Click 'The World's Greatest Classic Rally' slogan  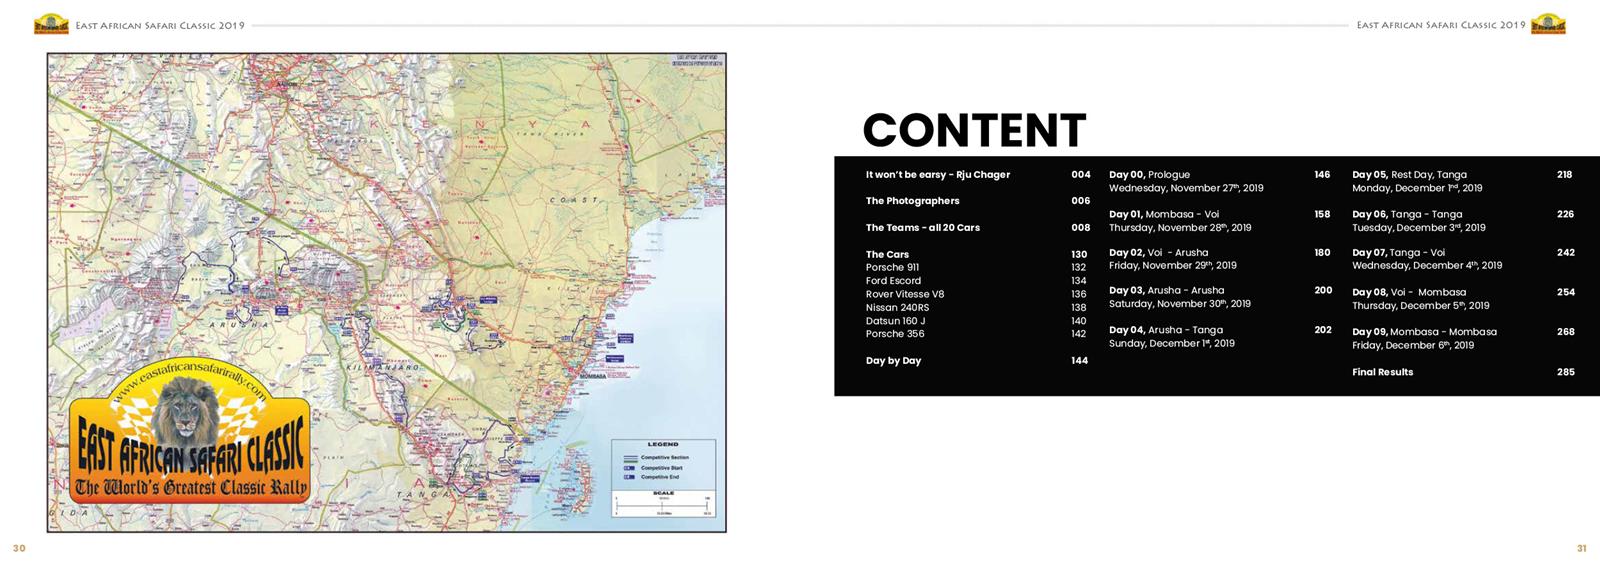pos(192,488)
